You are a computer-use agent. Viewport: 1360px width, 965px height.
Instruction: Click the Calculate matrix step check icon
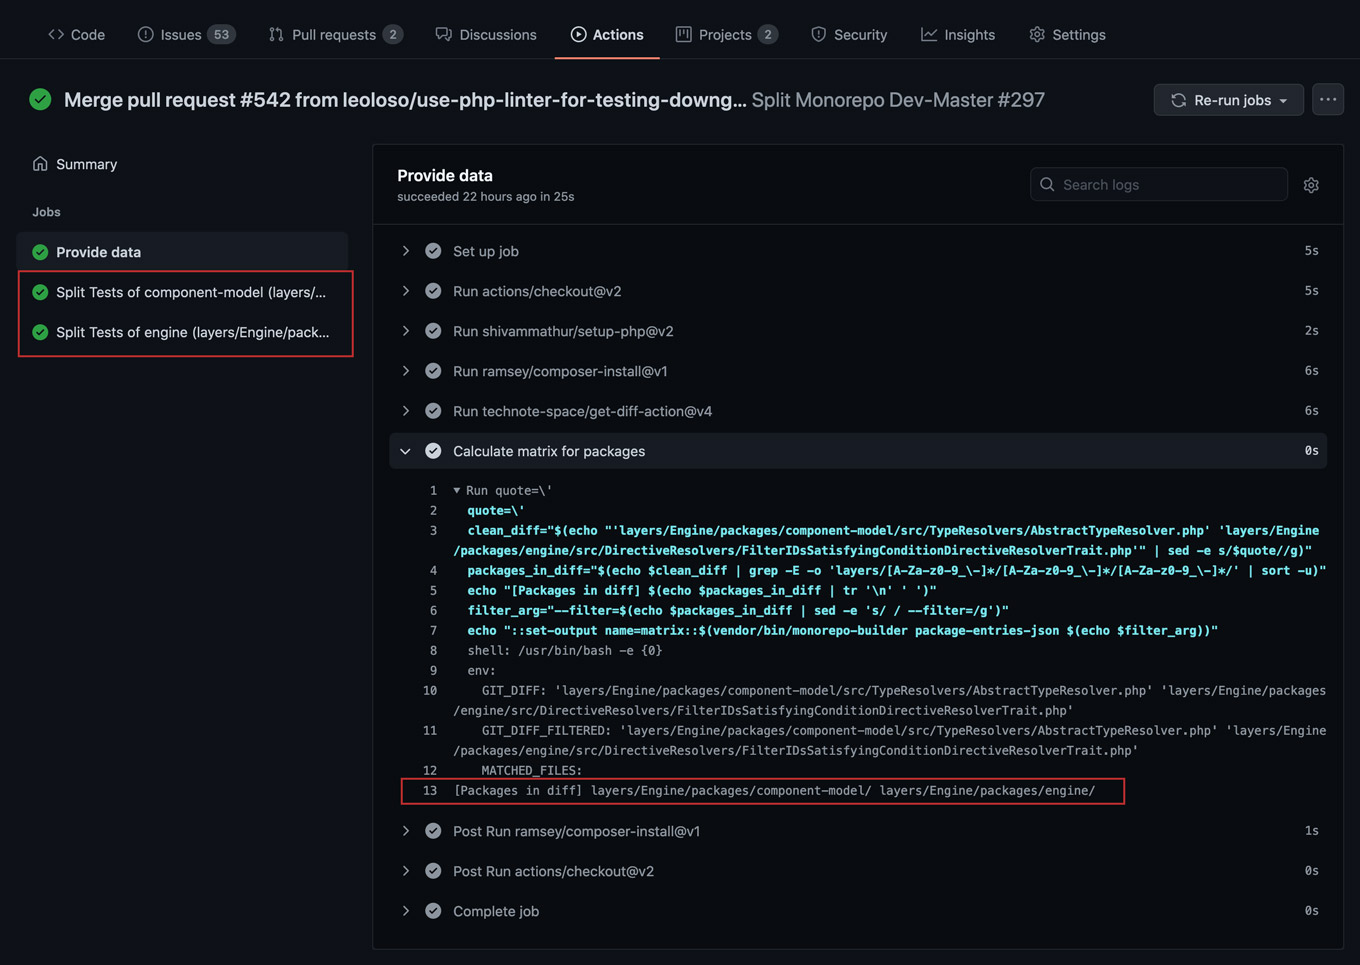click(433, 451)
